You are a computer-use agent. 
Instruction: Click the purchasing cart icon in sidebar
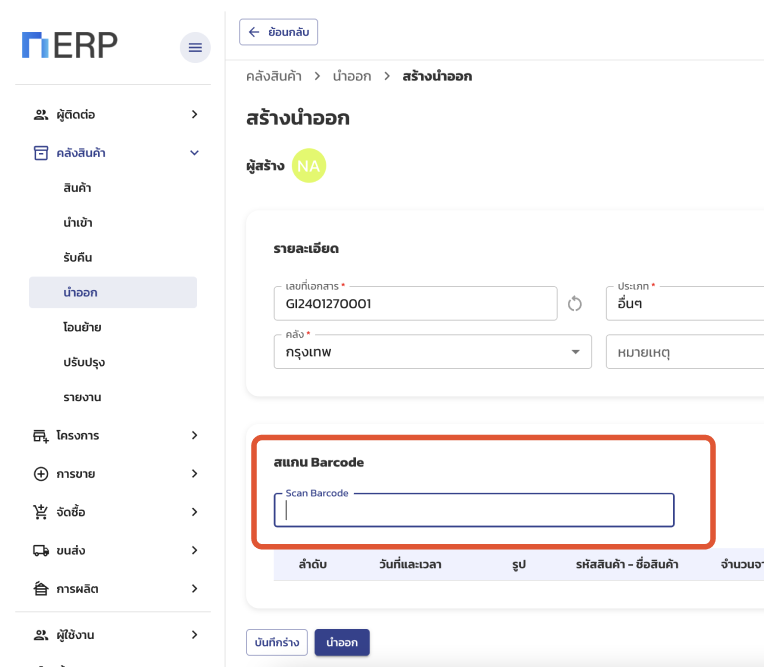[x=41, y=512]
